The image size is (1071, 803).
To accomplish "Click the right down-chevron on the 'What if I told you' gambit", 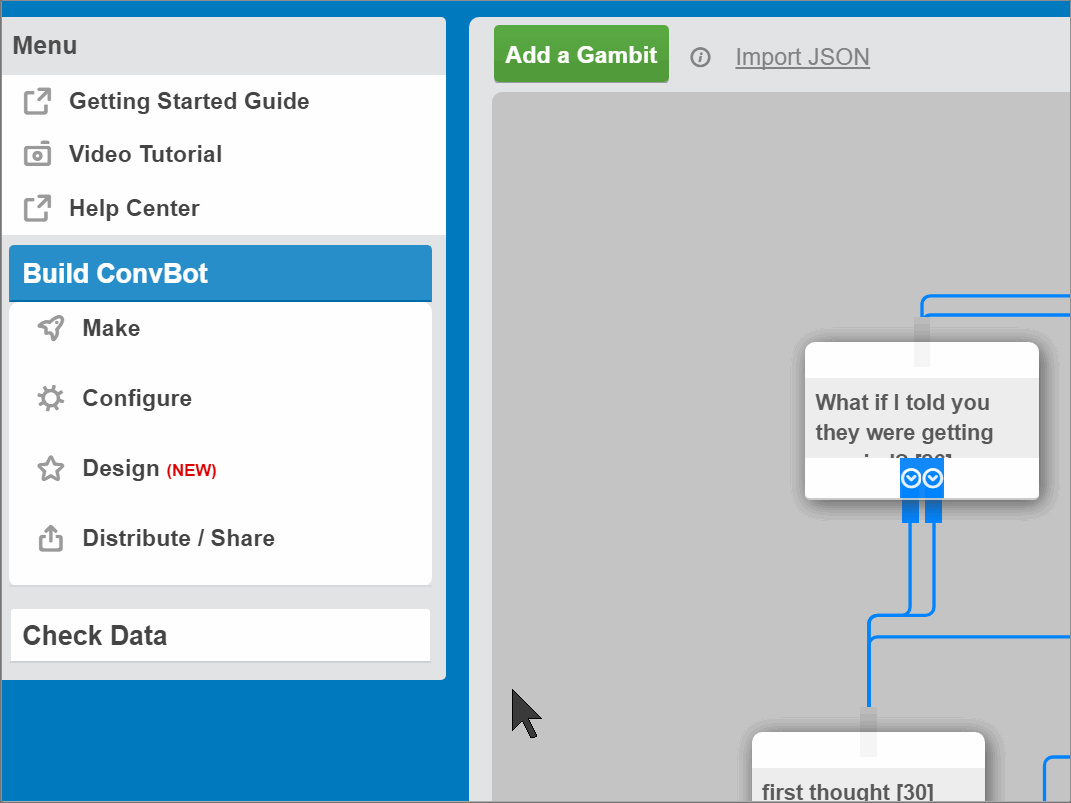I will (933, 478).
